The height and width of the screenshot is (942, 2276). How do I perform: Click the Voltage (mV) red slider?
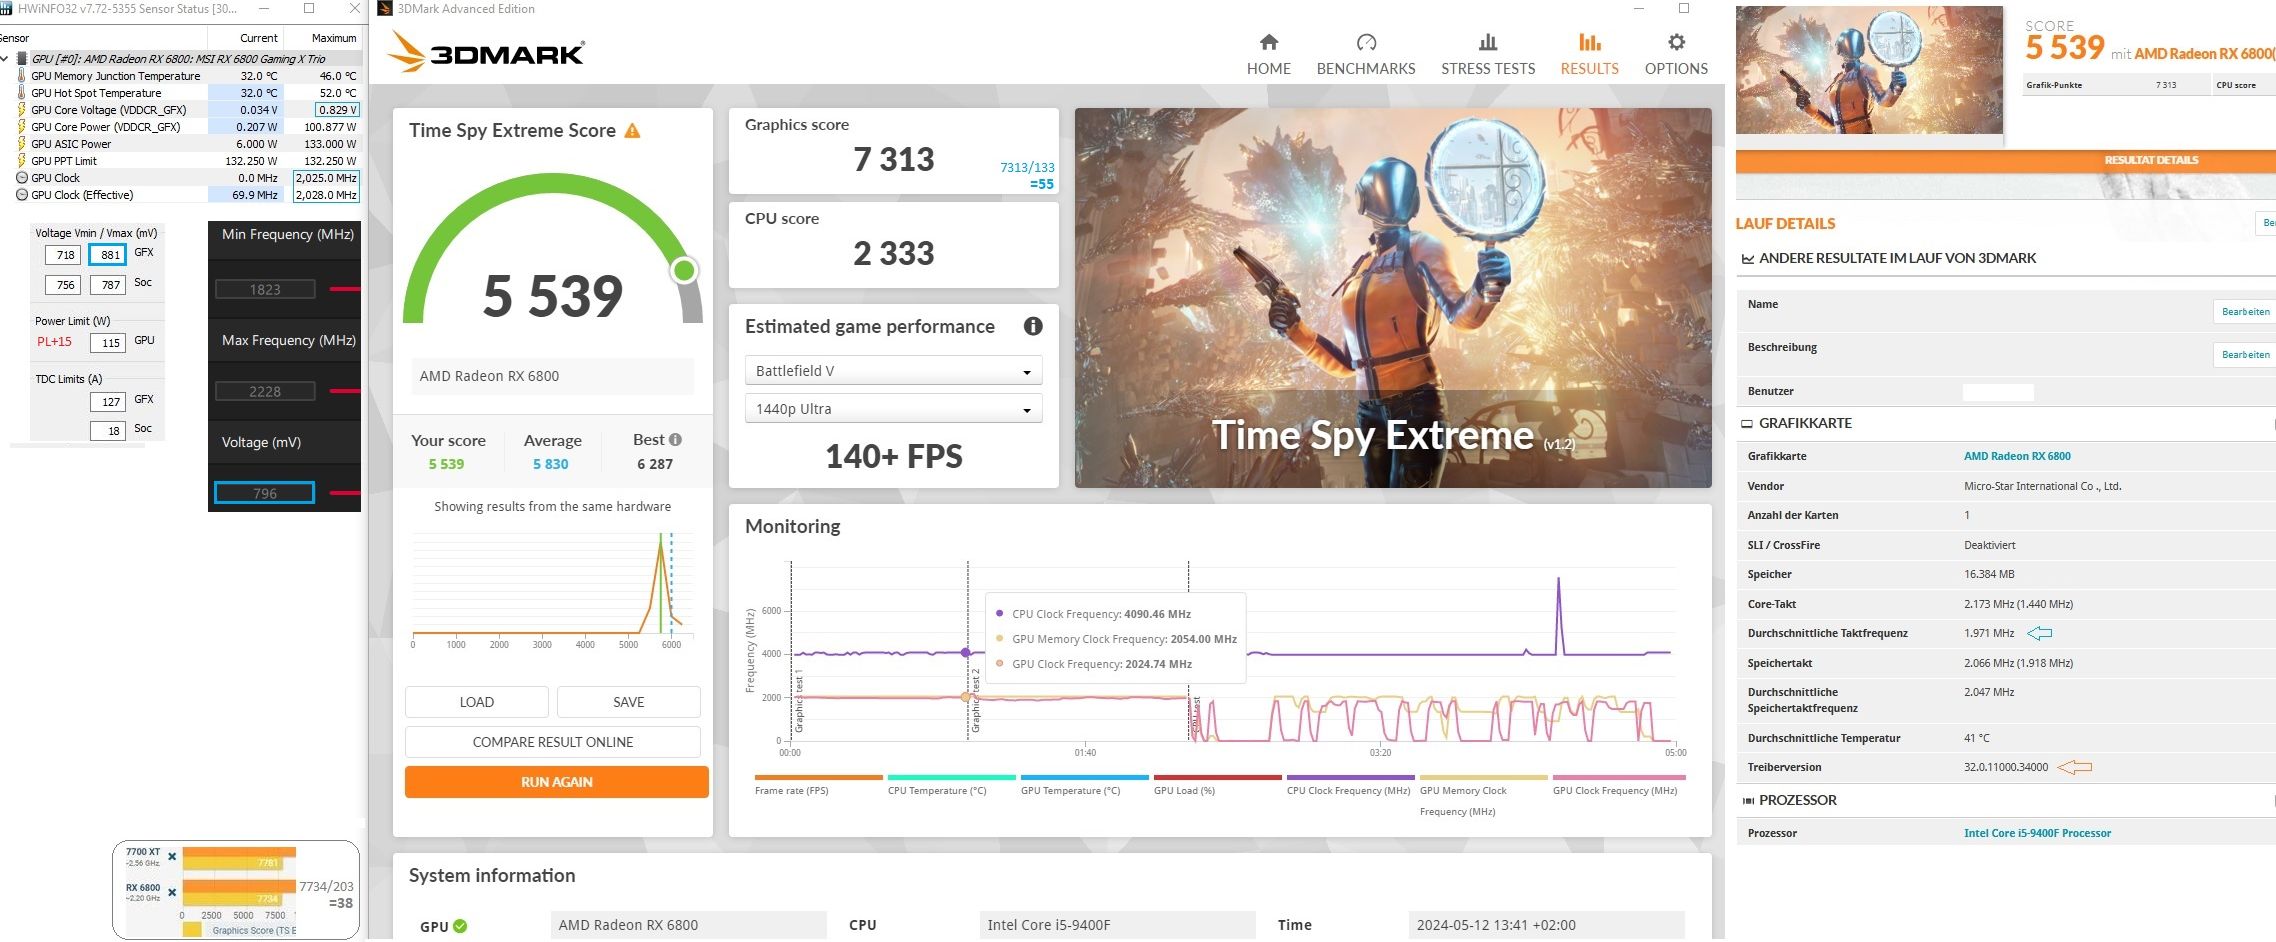point(345,493)
